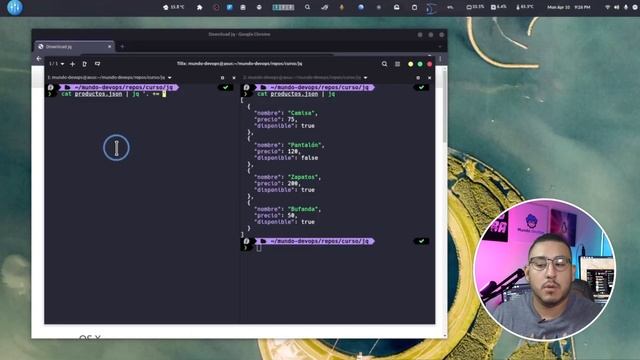Open the magnifier search in the top panel

click(307, 7)
